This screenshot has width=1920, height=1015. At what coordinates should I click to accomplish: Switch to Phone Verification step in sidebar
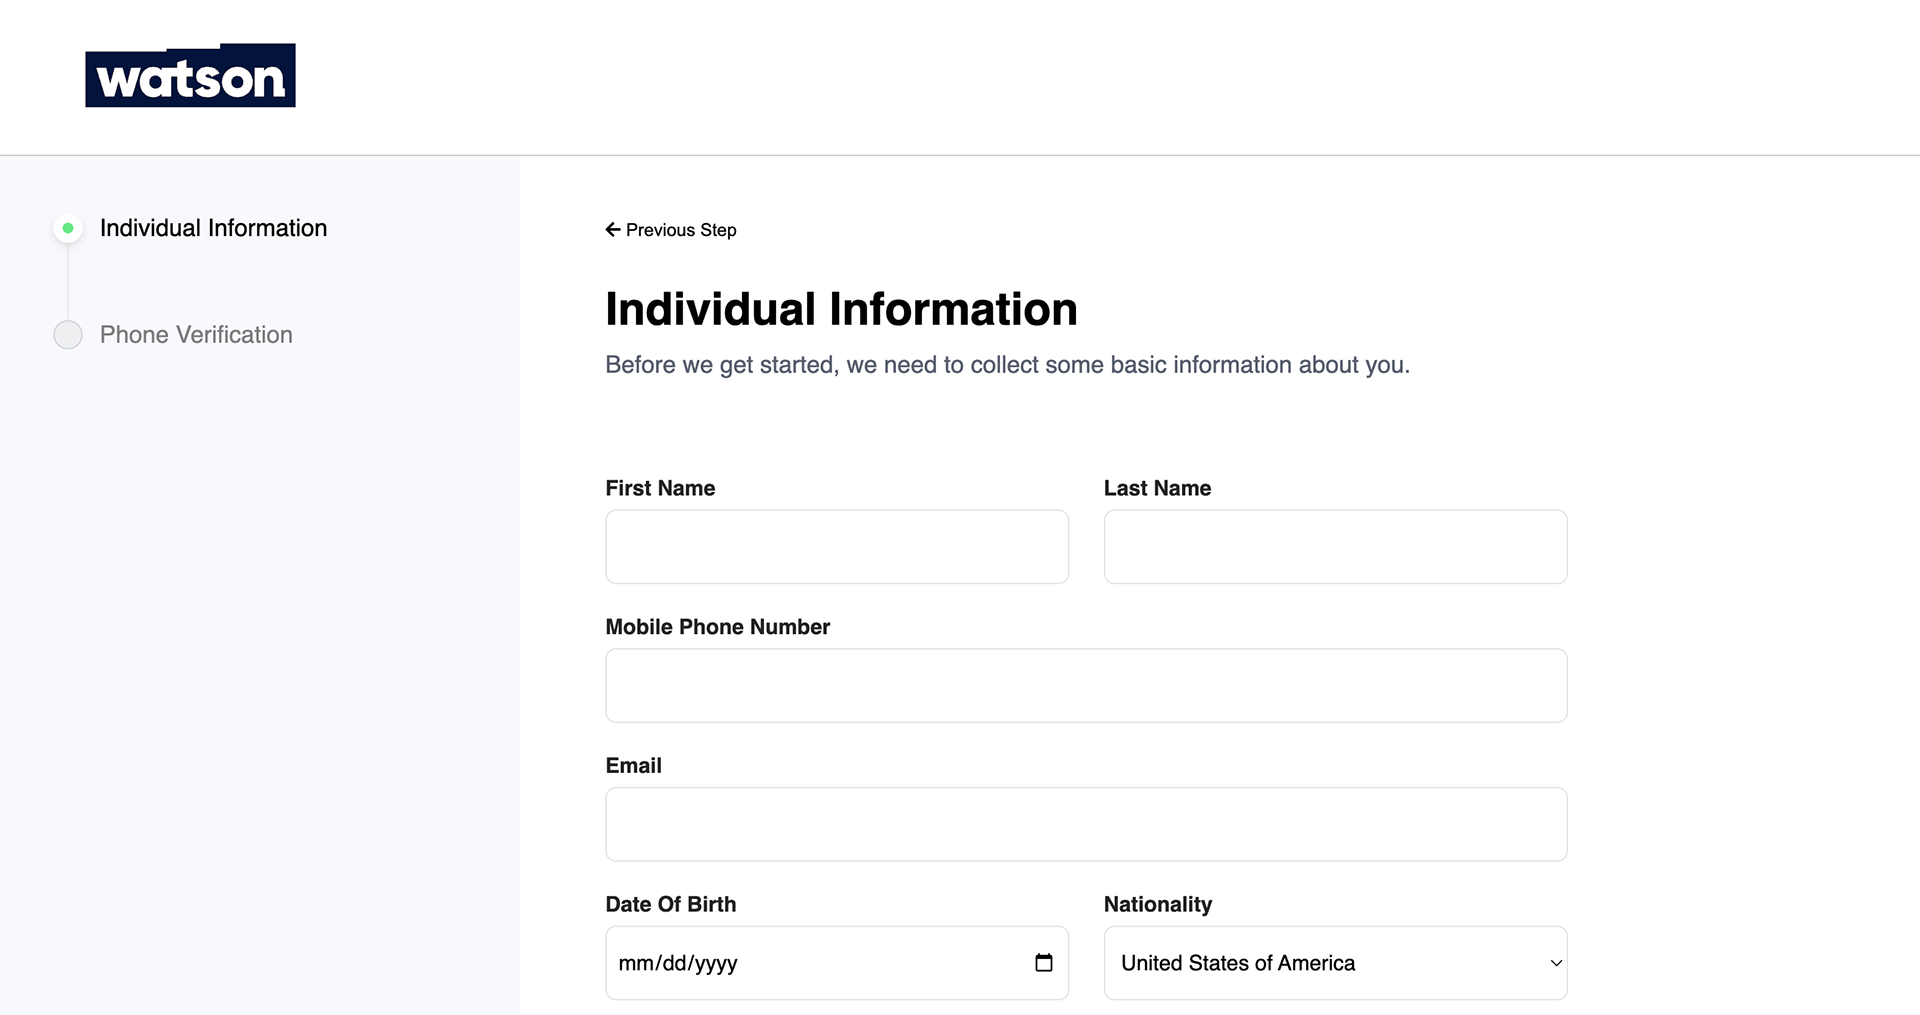[196, 335]
